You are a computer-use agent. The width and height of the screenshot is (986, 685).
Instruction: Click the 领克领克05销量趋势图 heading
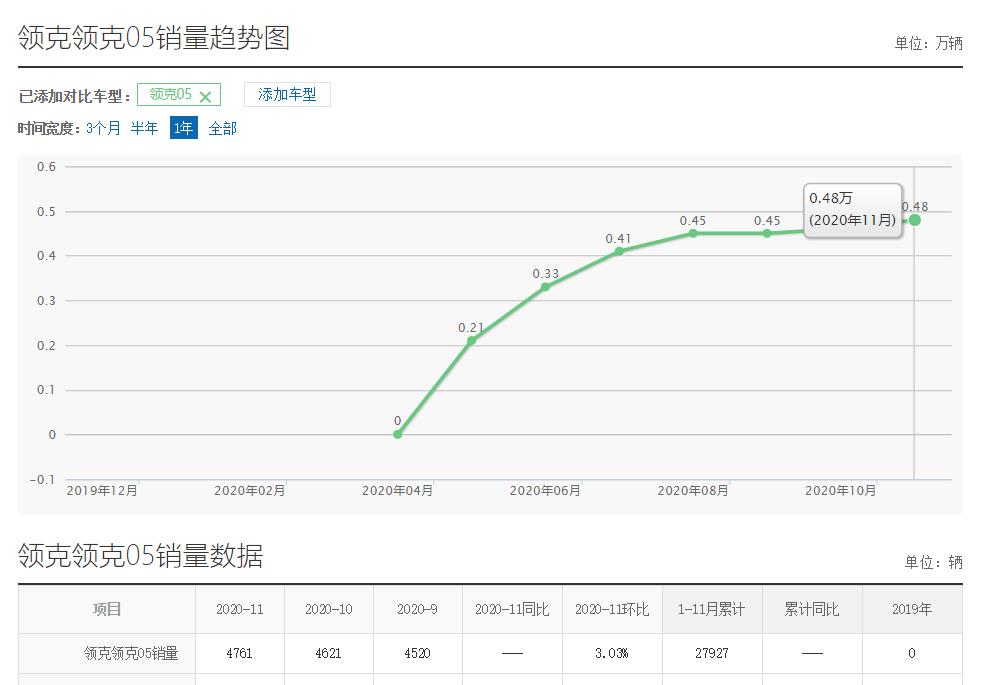pos(153,38)
